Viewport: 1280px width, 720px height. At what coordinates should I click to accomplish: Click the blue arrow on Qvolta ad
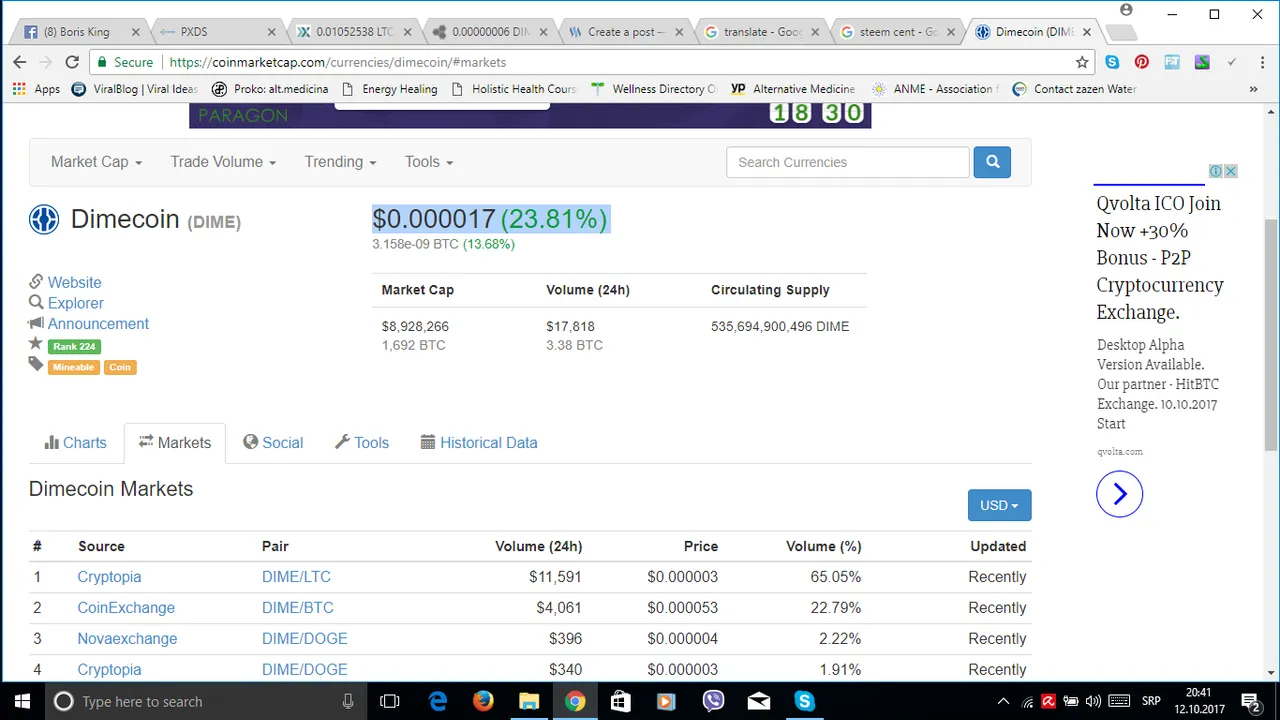pos(1119,494)
